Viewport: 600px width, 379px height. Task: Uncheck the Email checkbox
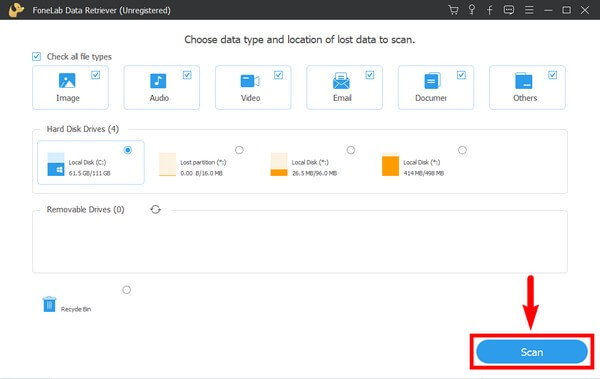[x=370, y=75]
